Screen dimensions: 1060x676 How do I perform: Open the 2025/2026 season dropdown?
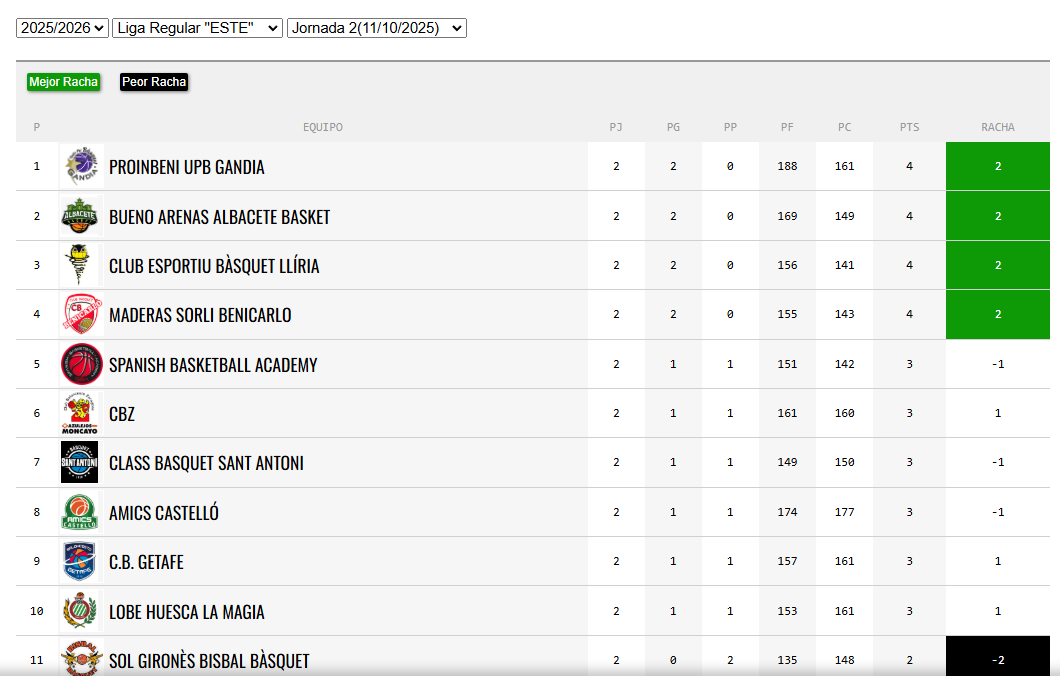(62, 28)
